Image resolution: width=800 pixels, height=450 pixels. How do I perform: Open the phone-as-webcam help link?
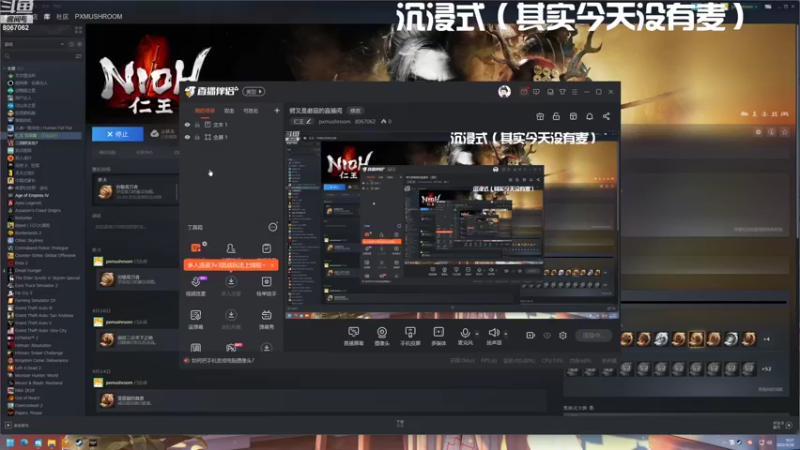click(x=222, y=360)
